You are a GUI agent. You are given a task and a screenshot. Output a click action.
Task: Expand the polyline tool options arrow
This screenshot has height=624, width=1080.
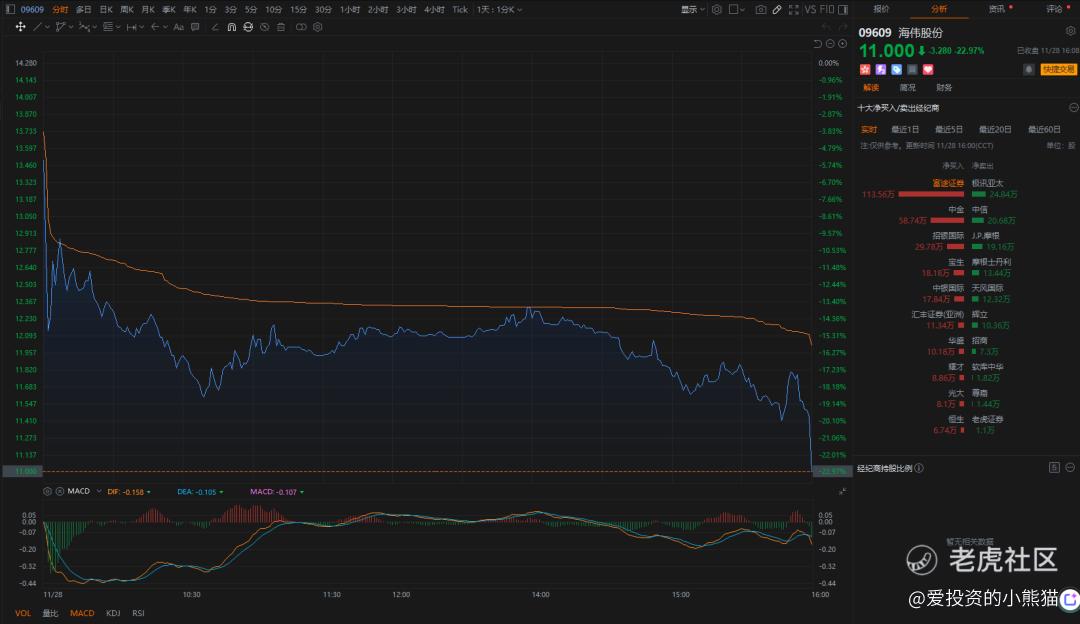coord(71,27)
